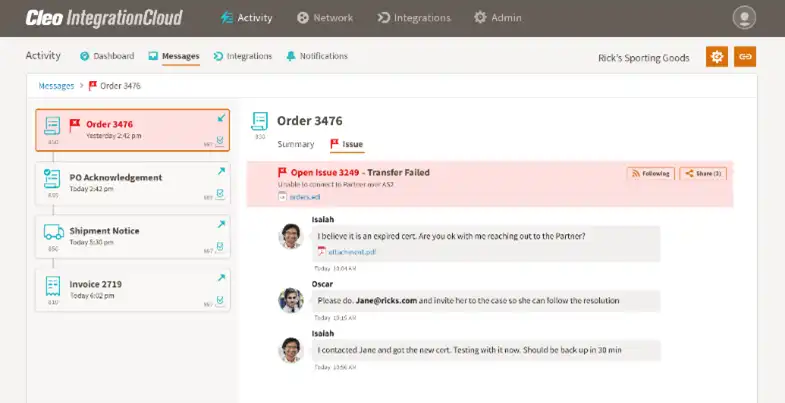Viewport: 785px width, 403px height.
Task: Click the receipt icon on Invoice 2719
Action: point(53,285)
